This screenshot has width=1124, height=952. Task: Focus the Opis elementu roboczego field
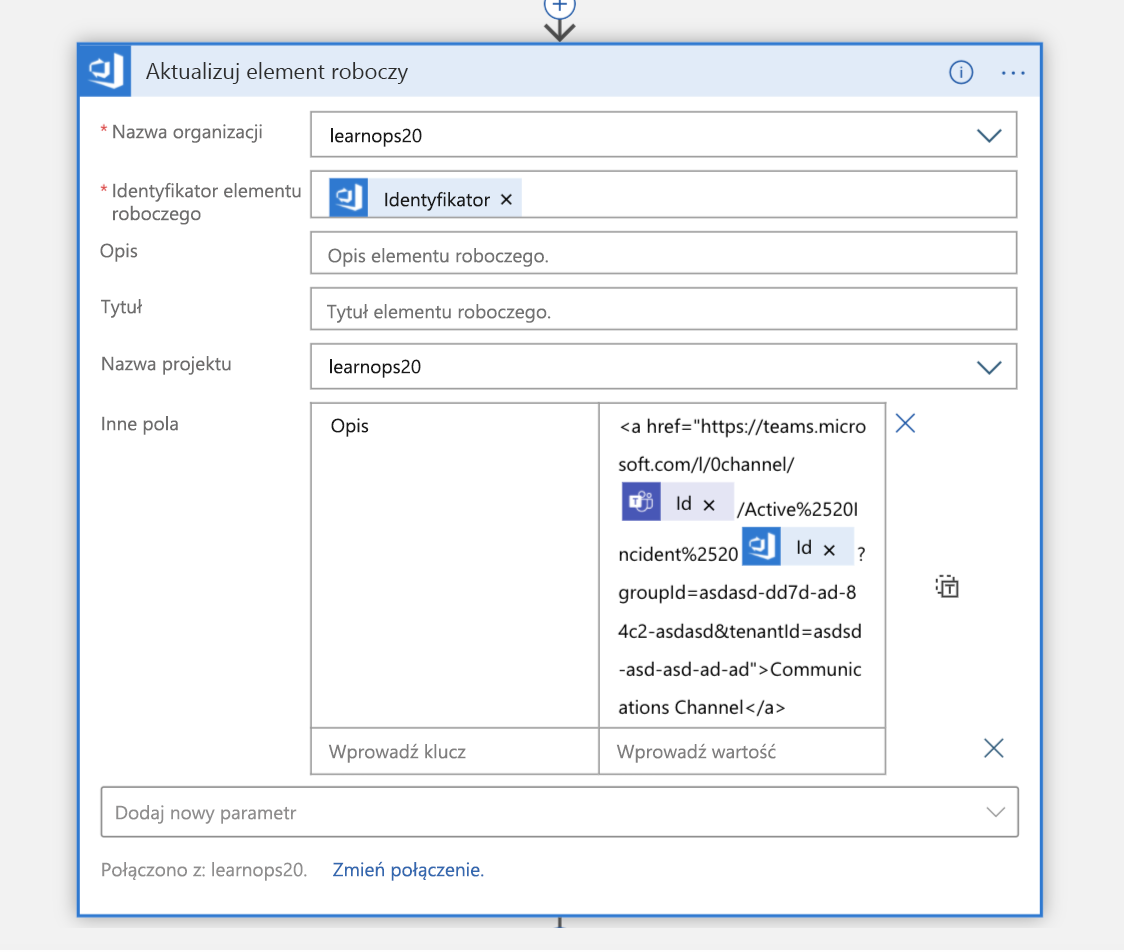pos(663,253)
